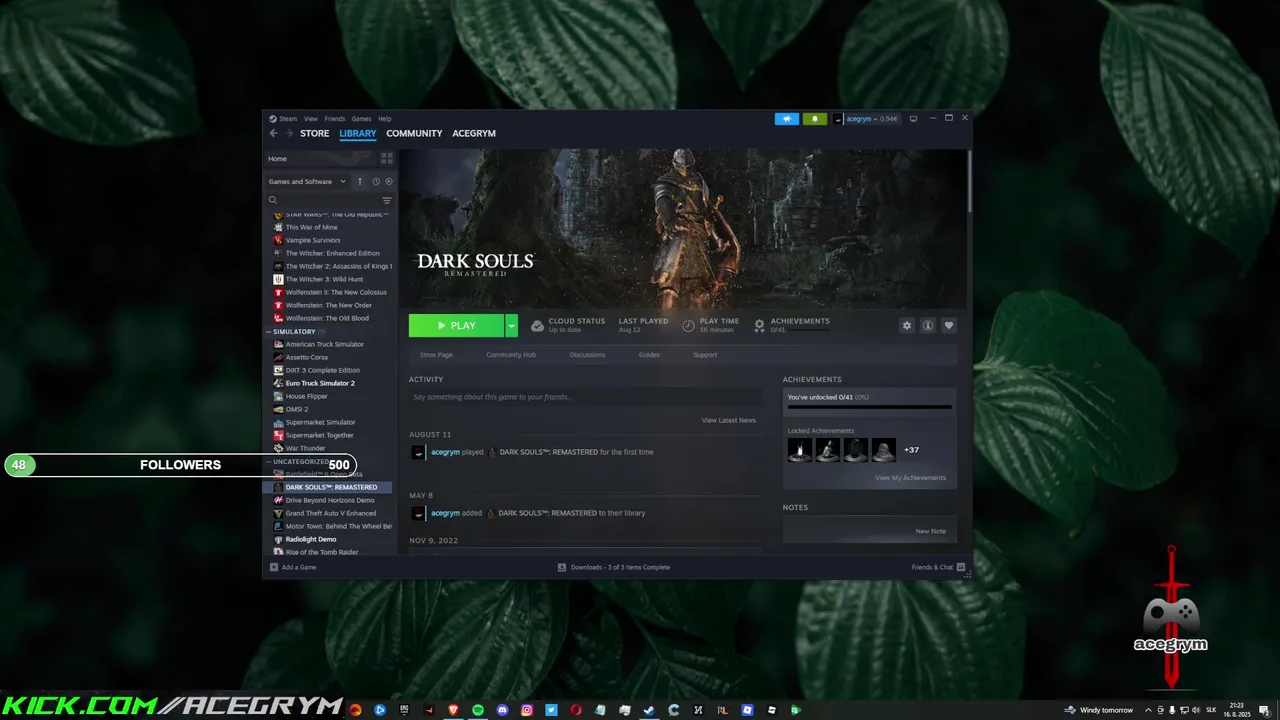Open Spotify from the taskbar
This screenshot has height=720, width=1280.
point(478,710)
